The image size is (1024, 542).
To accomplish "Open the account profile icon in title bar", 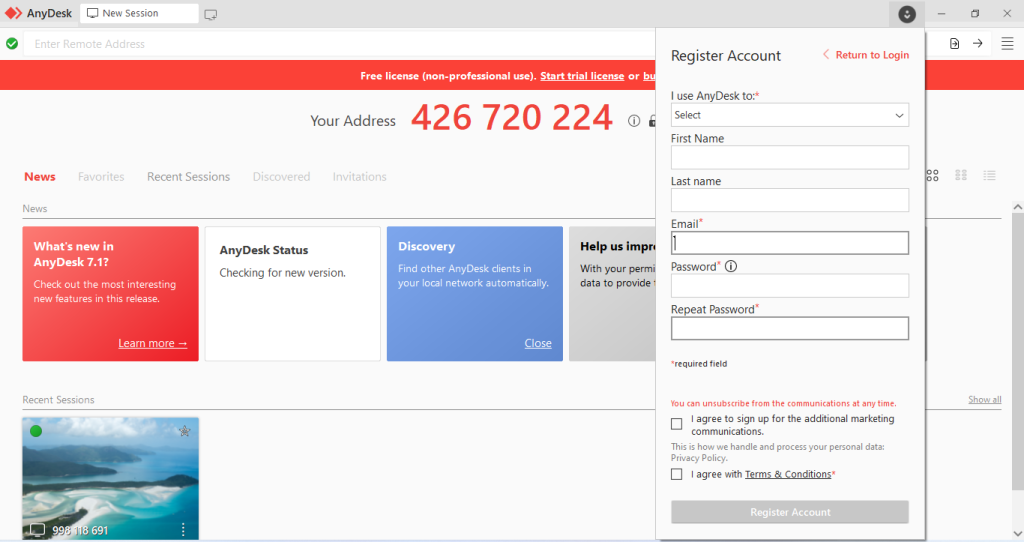I will tap(906, 14).
